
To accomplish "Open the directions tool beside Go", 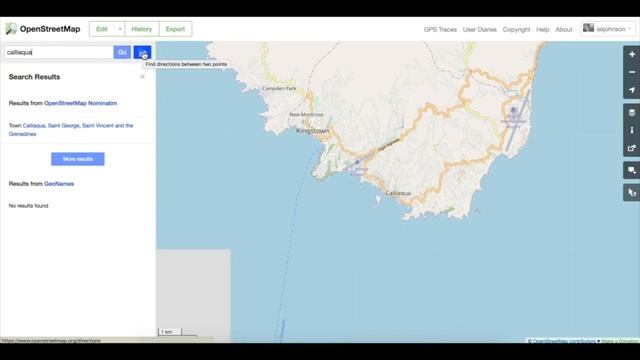I will pyautogui.click(x=142, y=52).
